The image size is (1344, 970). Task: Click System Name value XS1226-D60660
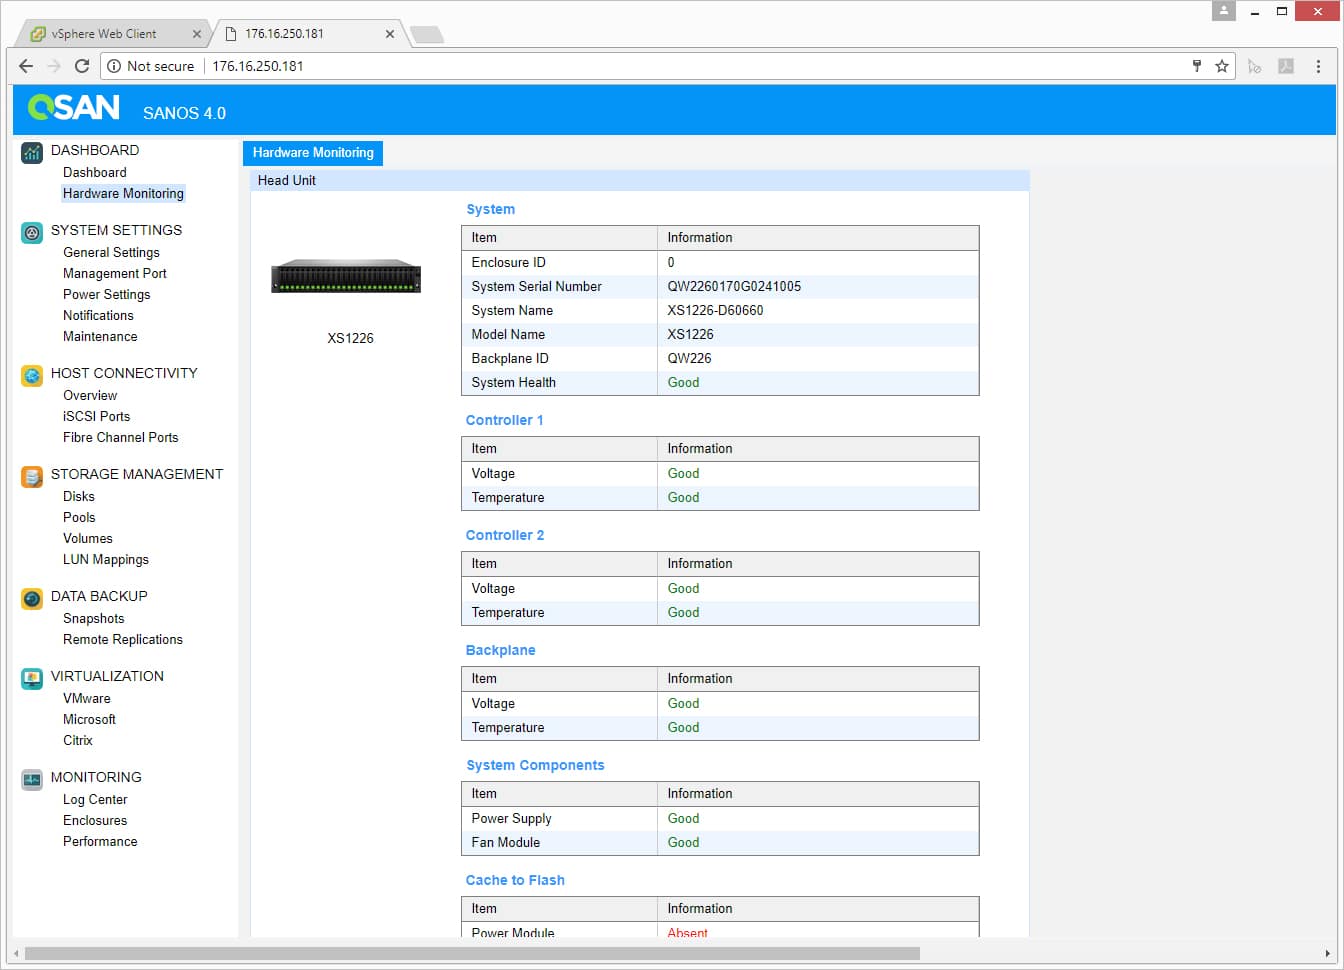[715, 310]
